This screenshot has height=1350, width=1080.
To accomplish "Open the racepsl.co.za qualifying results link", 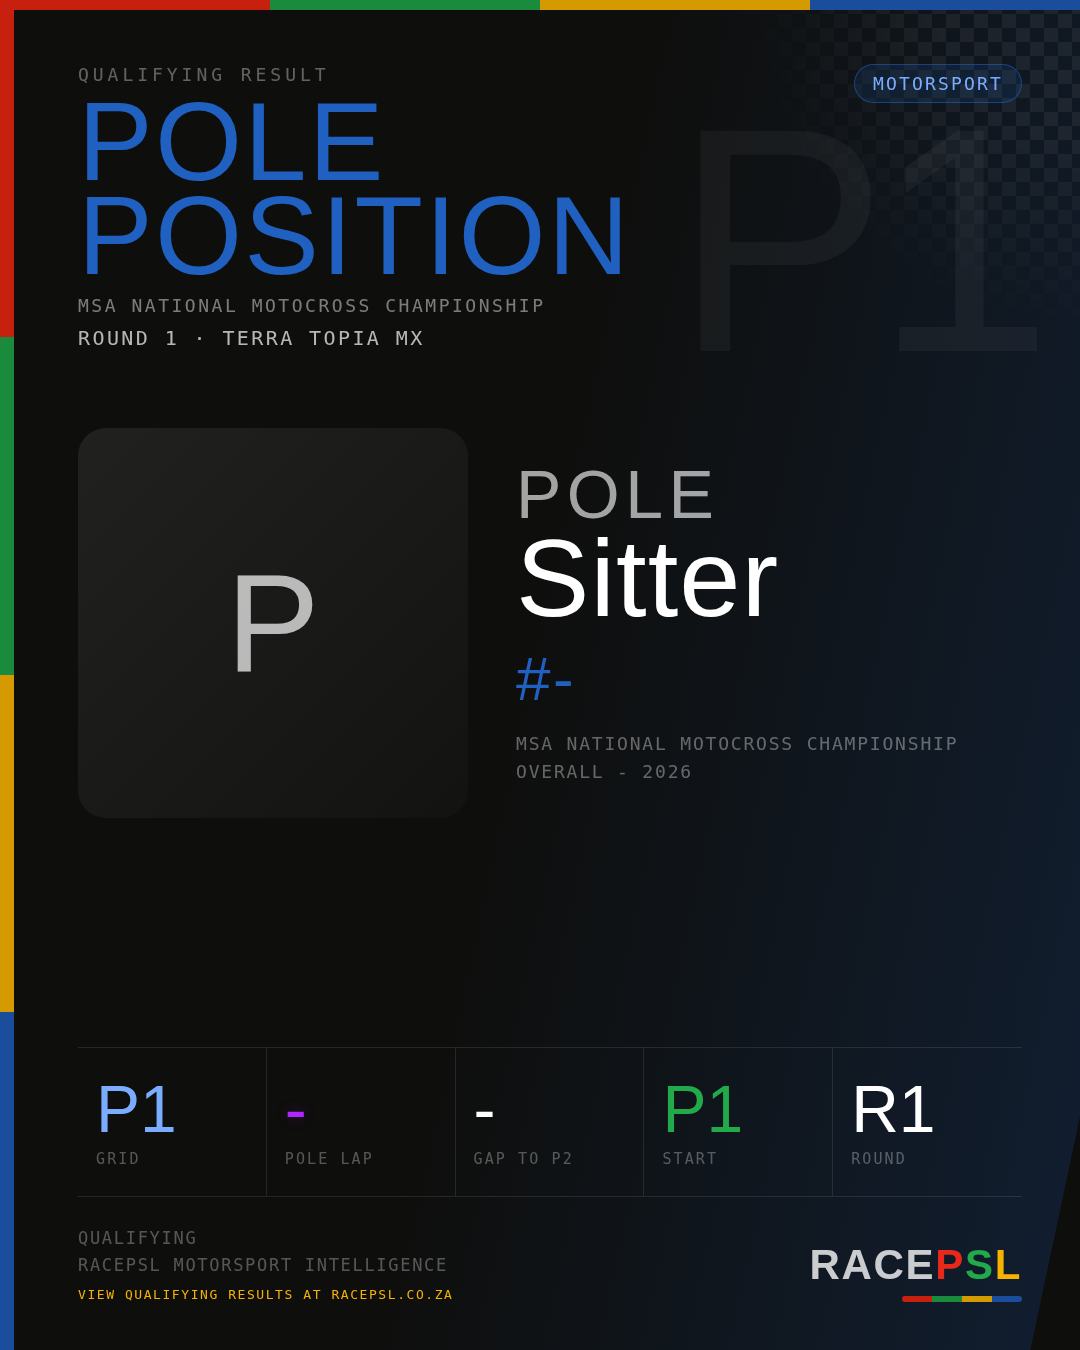I will (265, 1295).
